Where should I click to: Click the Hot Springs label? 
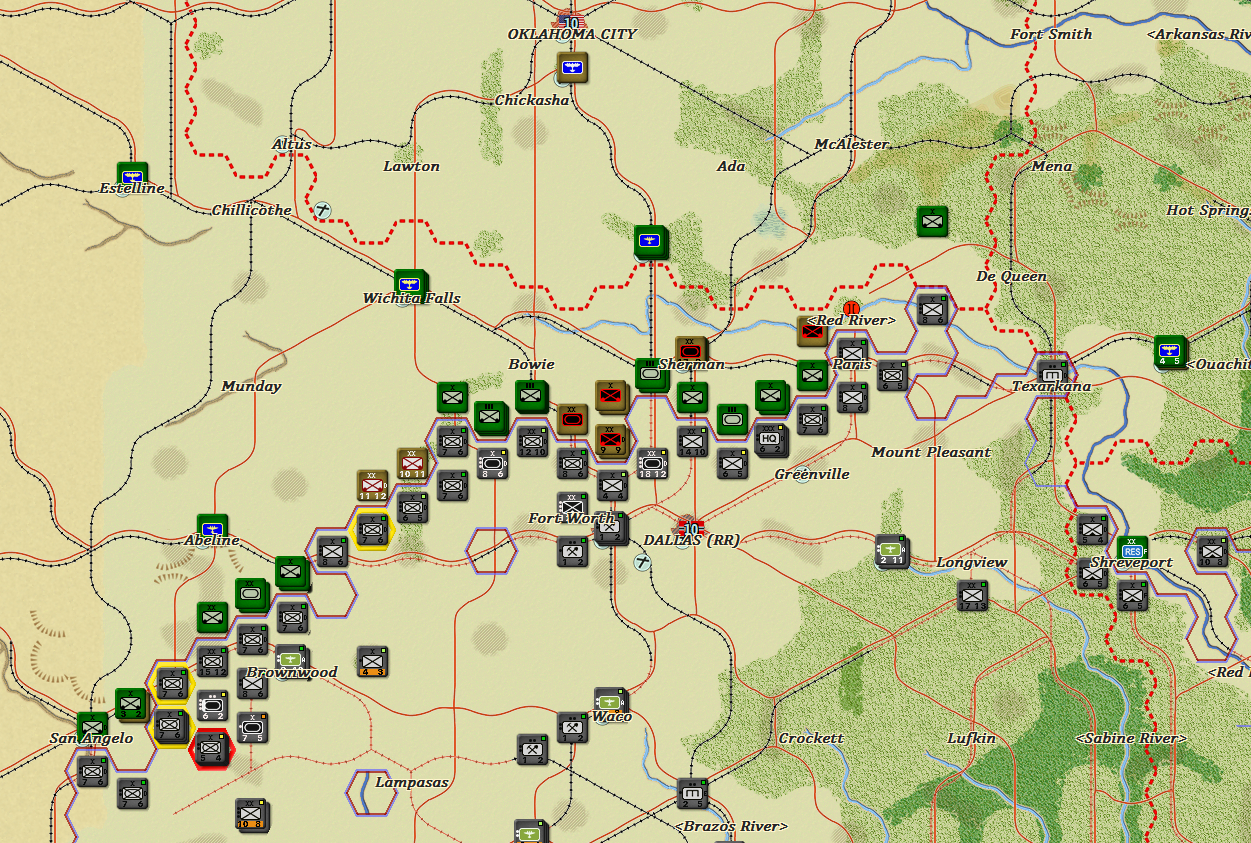coord(1208,210)
